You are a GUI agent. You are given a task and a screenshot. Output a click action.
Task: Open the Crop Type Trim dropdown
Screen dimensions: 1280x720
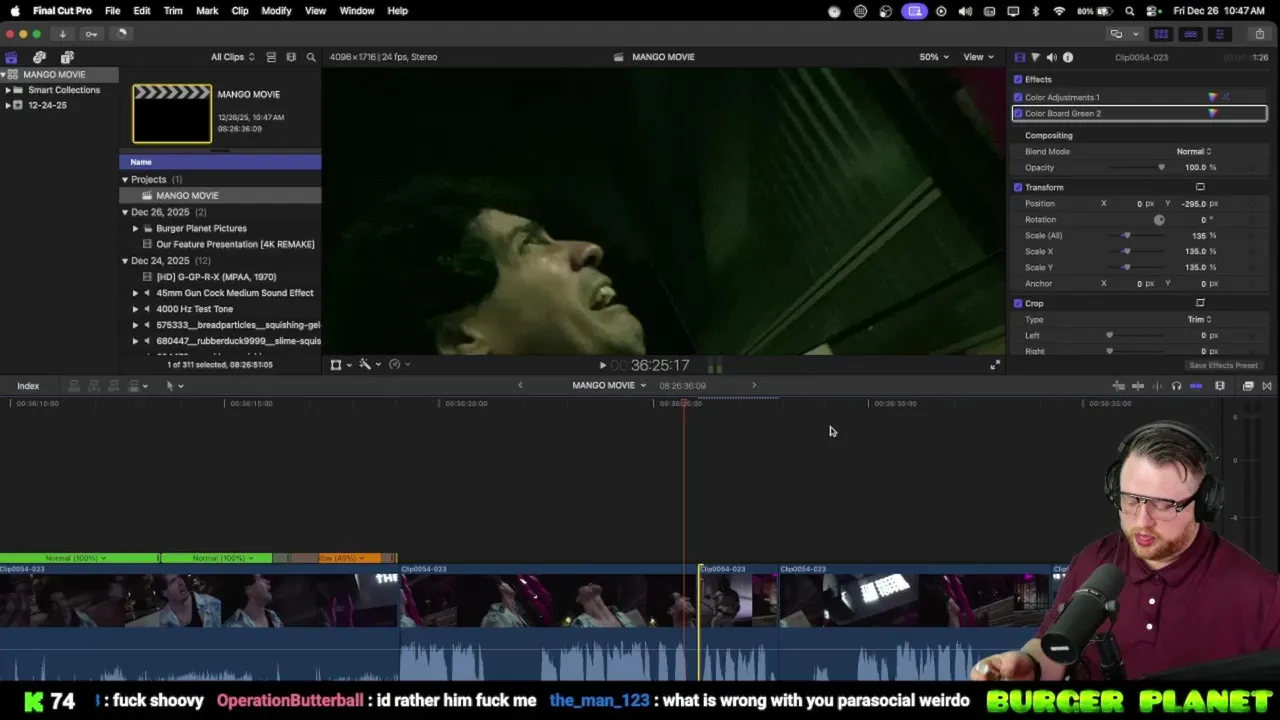pos(1199,319)
